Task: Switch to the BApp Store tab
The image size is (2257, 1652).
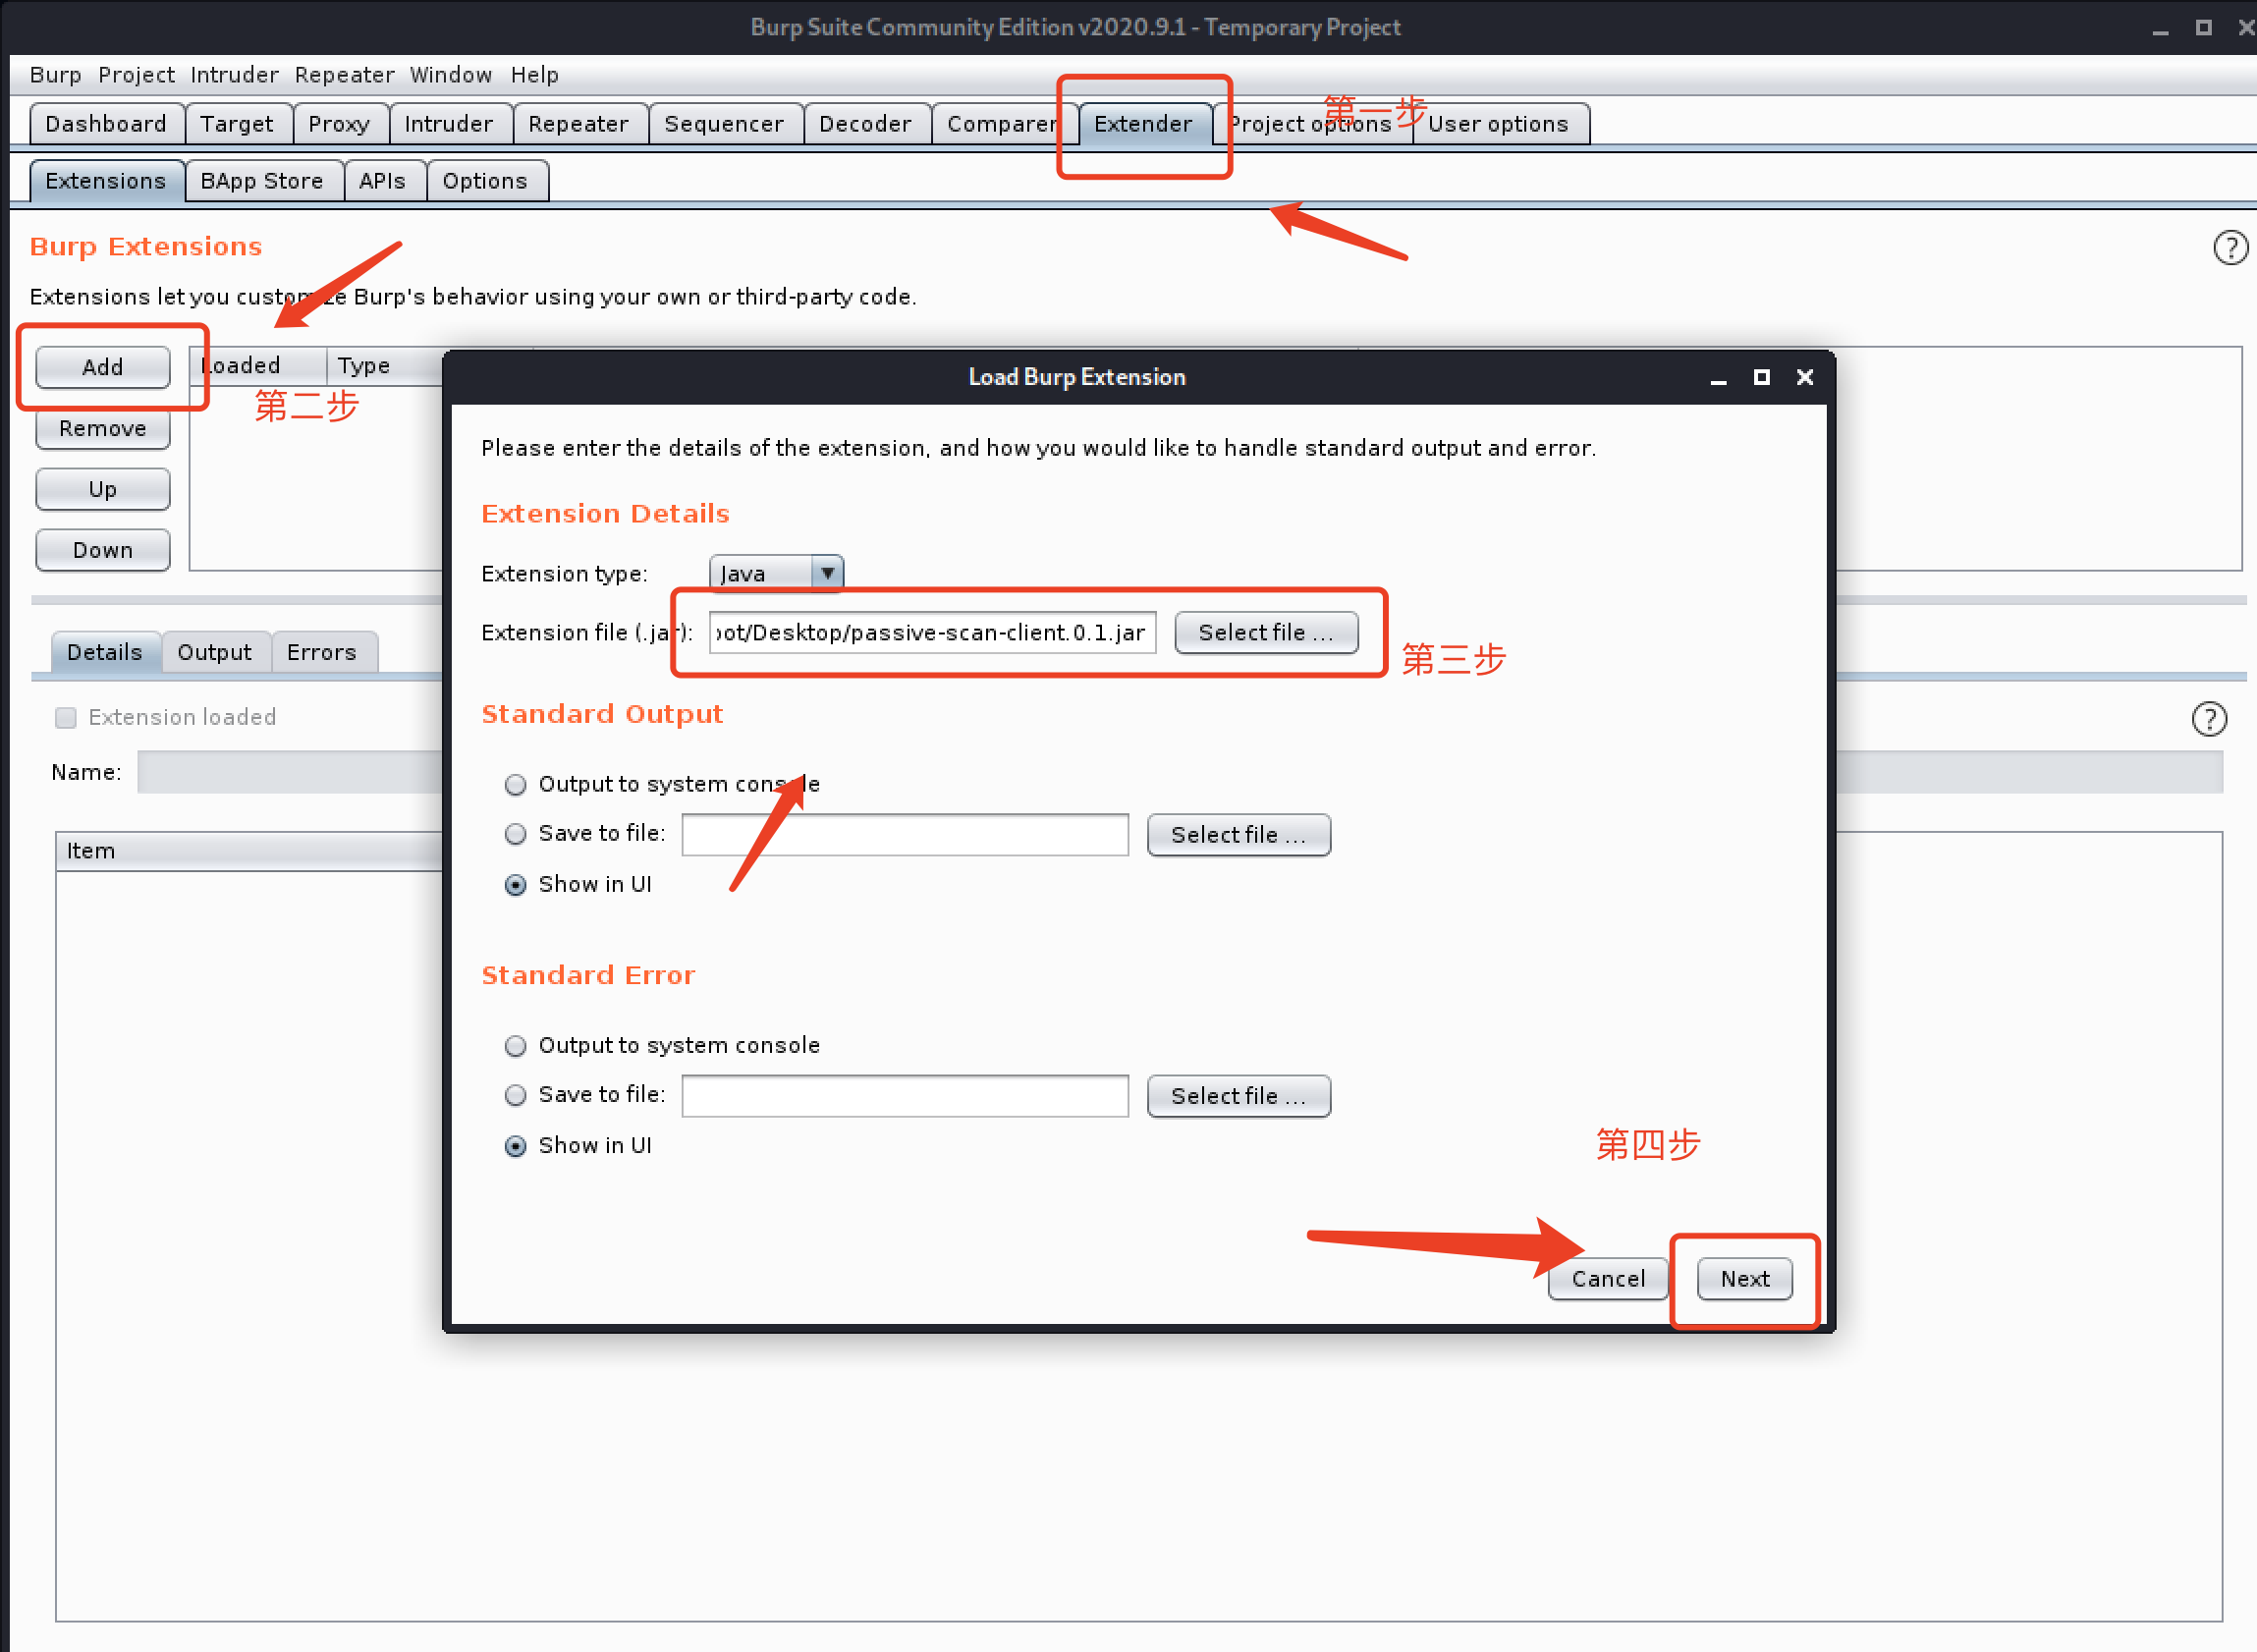Action: pyautogui.click(x=261, y=181)
